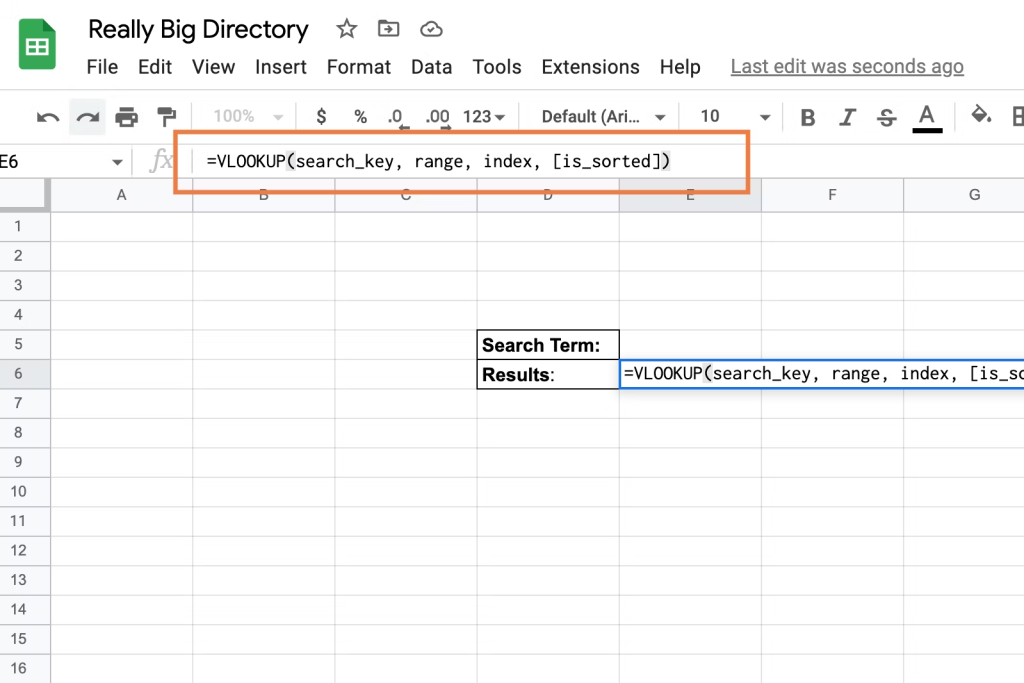Open the print dialog

pyautogui.click(x=127, y=116)
